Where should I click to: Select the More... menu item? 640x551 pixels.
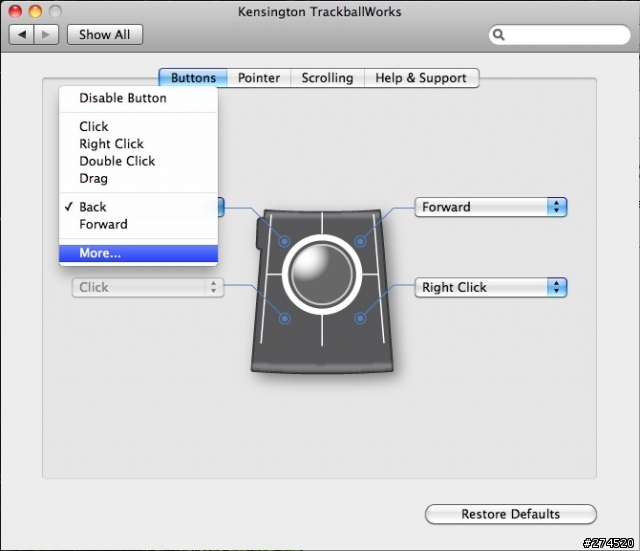pos(138,253)
